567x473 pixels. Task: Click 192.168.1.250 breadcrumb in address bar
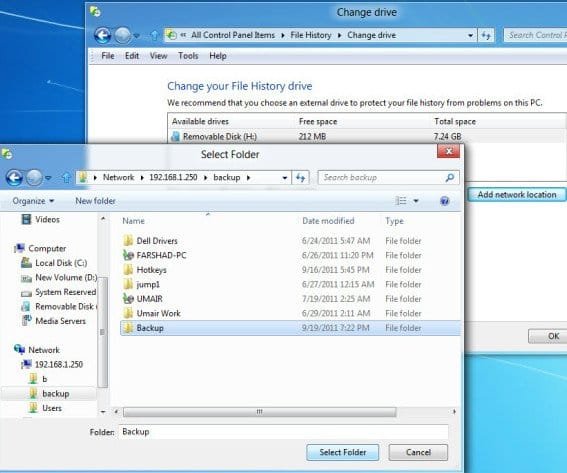(173, 178)
